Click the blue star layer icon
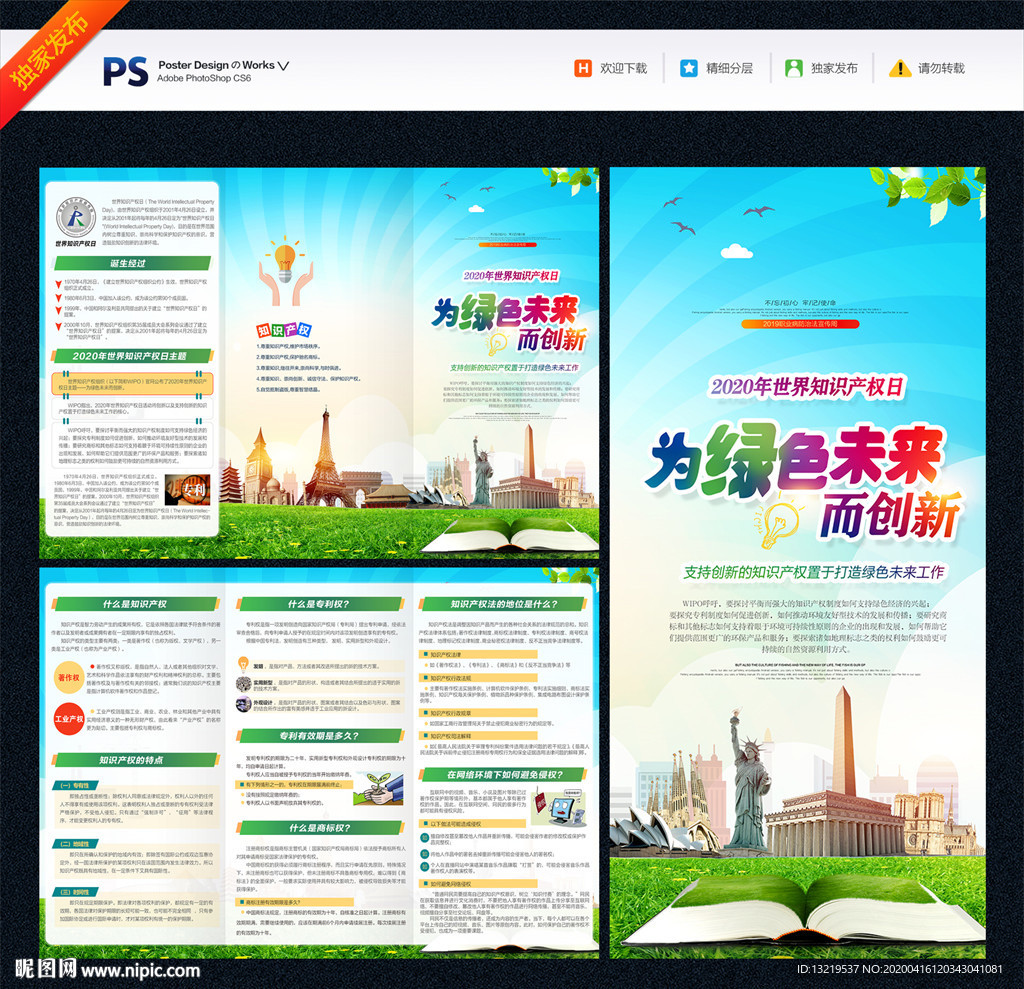This screenshot has height=989, width=1024. tap(688, 68)
